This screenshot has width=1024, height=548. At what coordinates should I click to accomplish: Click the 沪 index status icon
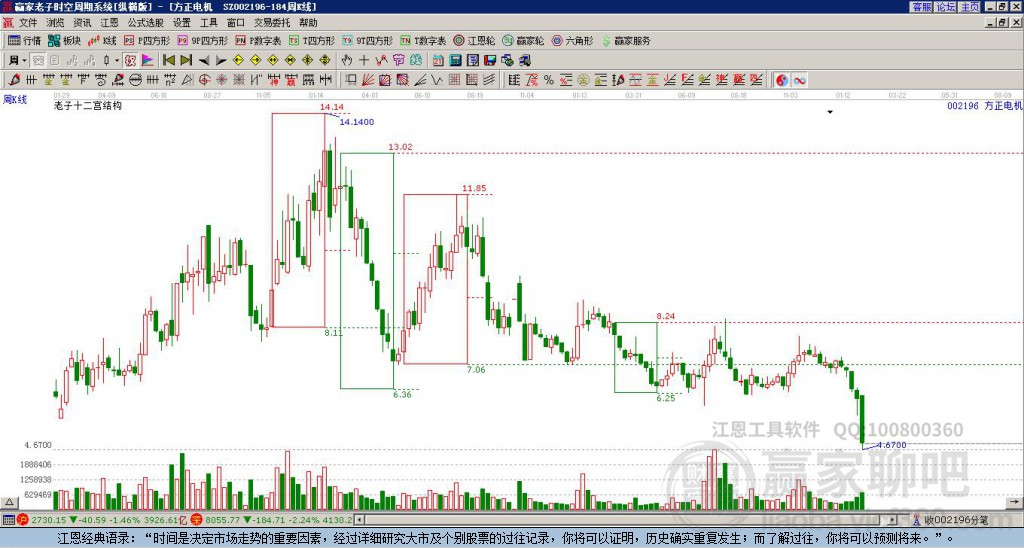click(22, 520)
